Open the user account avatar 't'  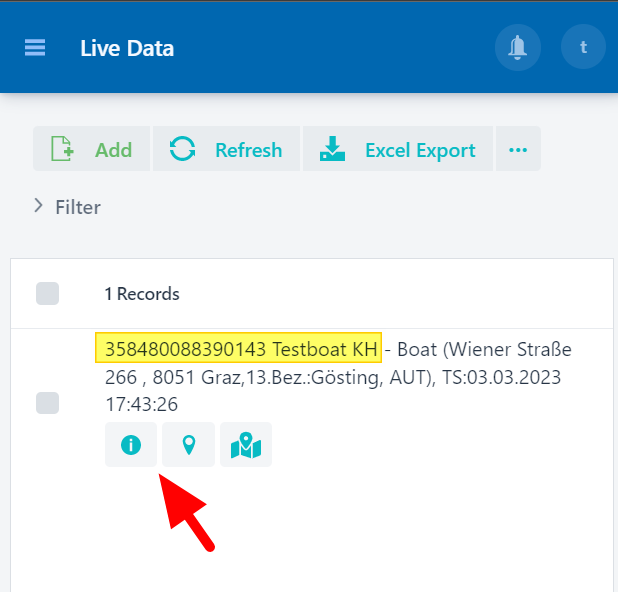(x=583, y=47)
